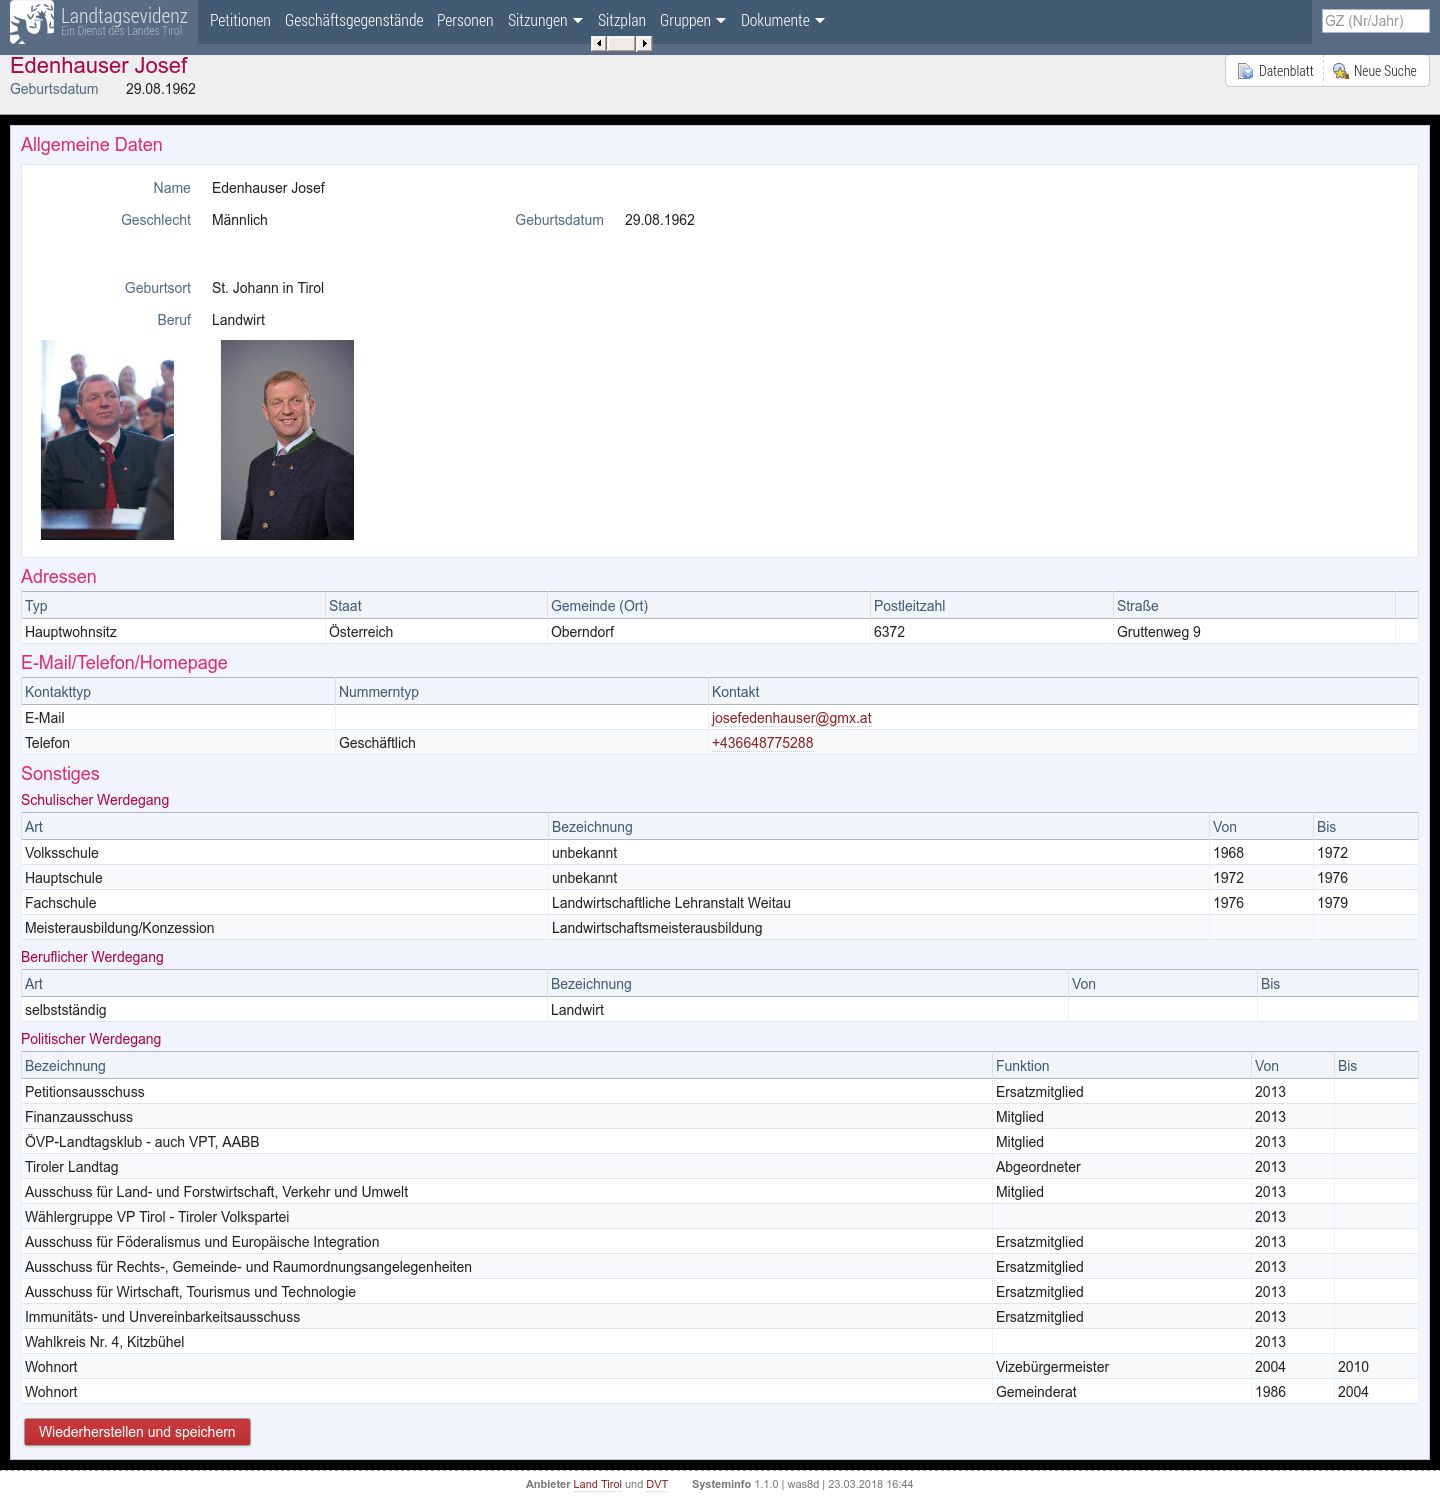Image resolution: width=1440 pixels, height=1499 pixels.
Task: Click the left scroll arrow under navigation
Action: coord(598,43)
